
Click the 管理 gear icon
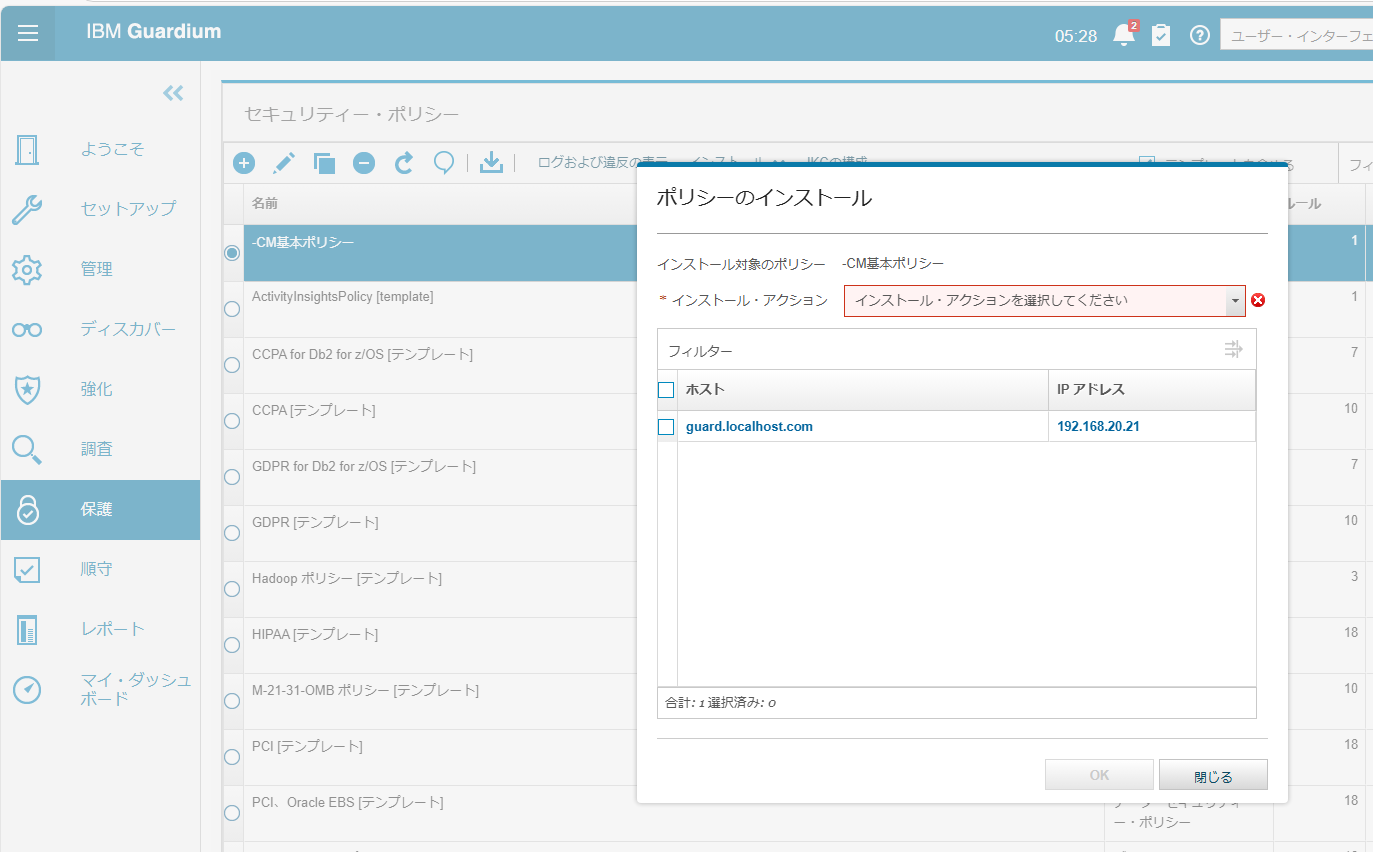click(27, 269)
